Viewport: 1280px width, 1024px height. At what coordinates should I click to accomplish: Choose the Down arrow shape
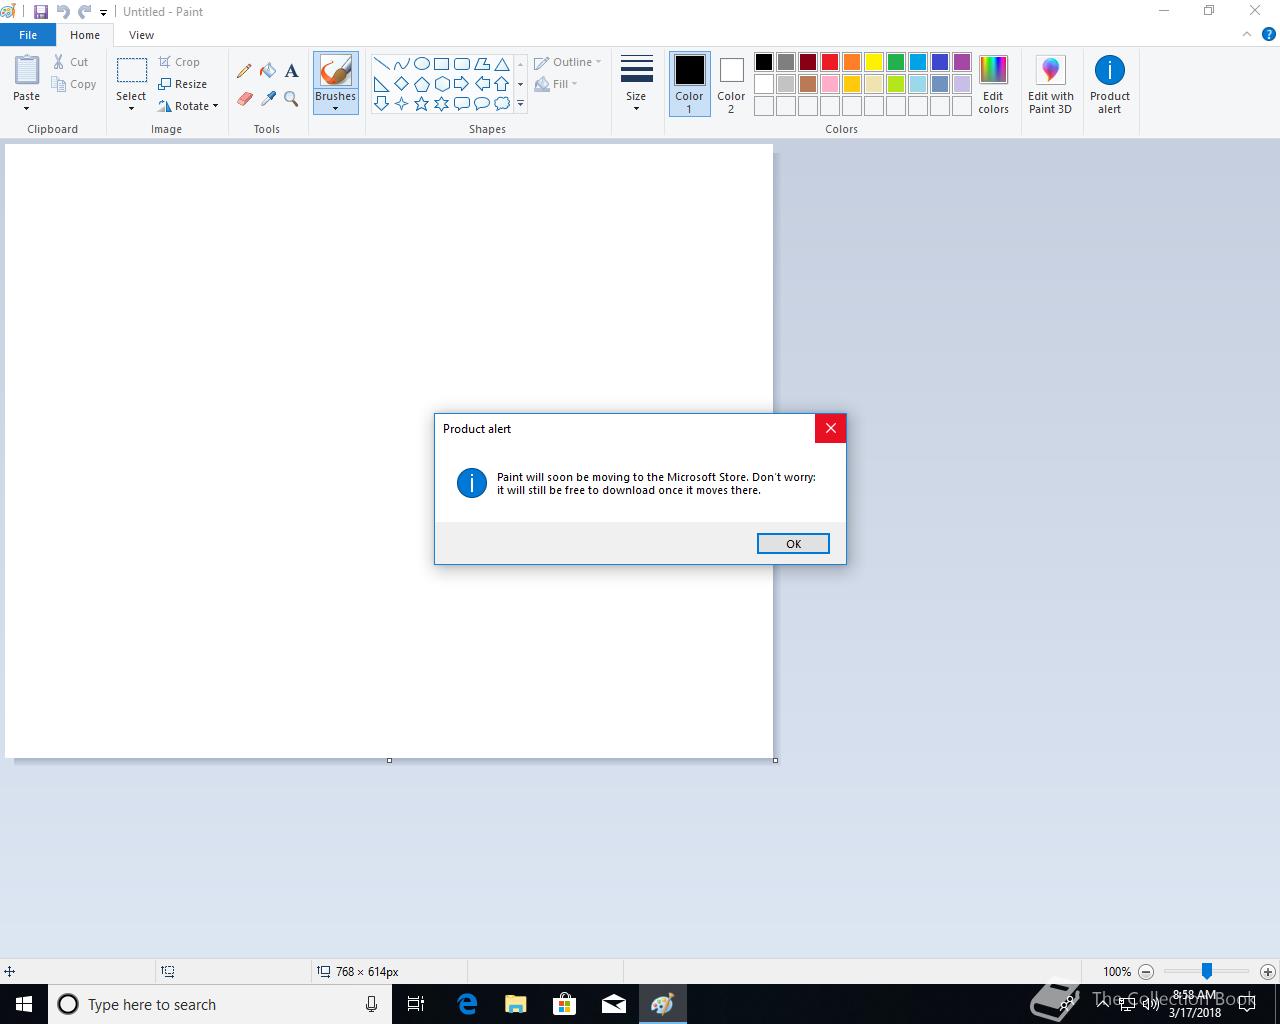pos(381,104)
